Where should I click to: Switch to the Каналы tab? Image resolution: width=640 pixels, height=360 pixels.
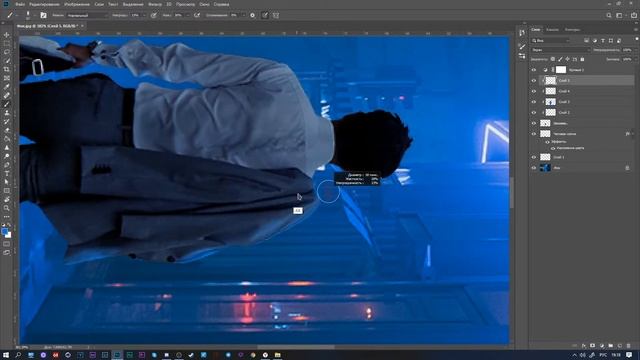tap(552, 29)
